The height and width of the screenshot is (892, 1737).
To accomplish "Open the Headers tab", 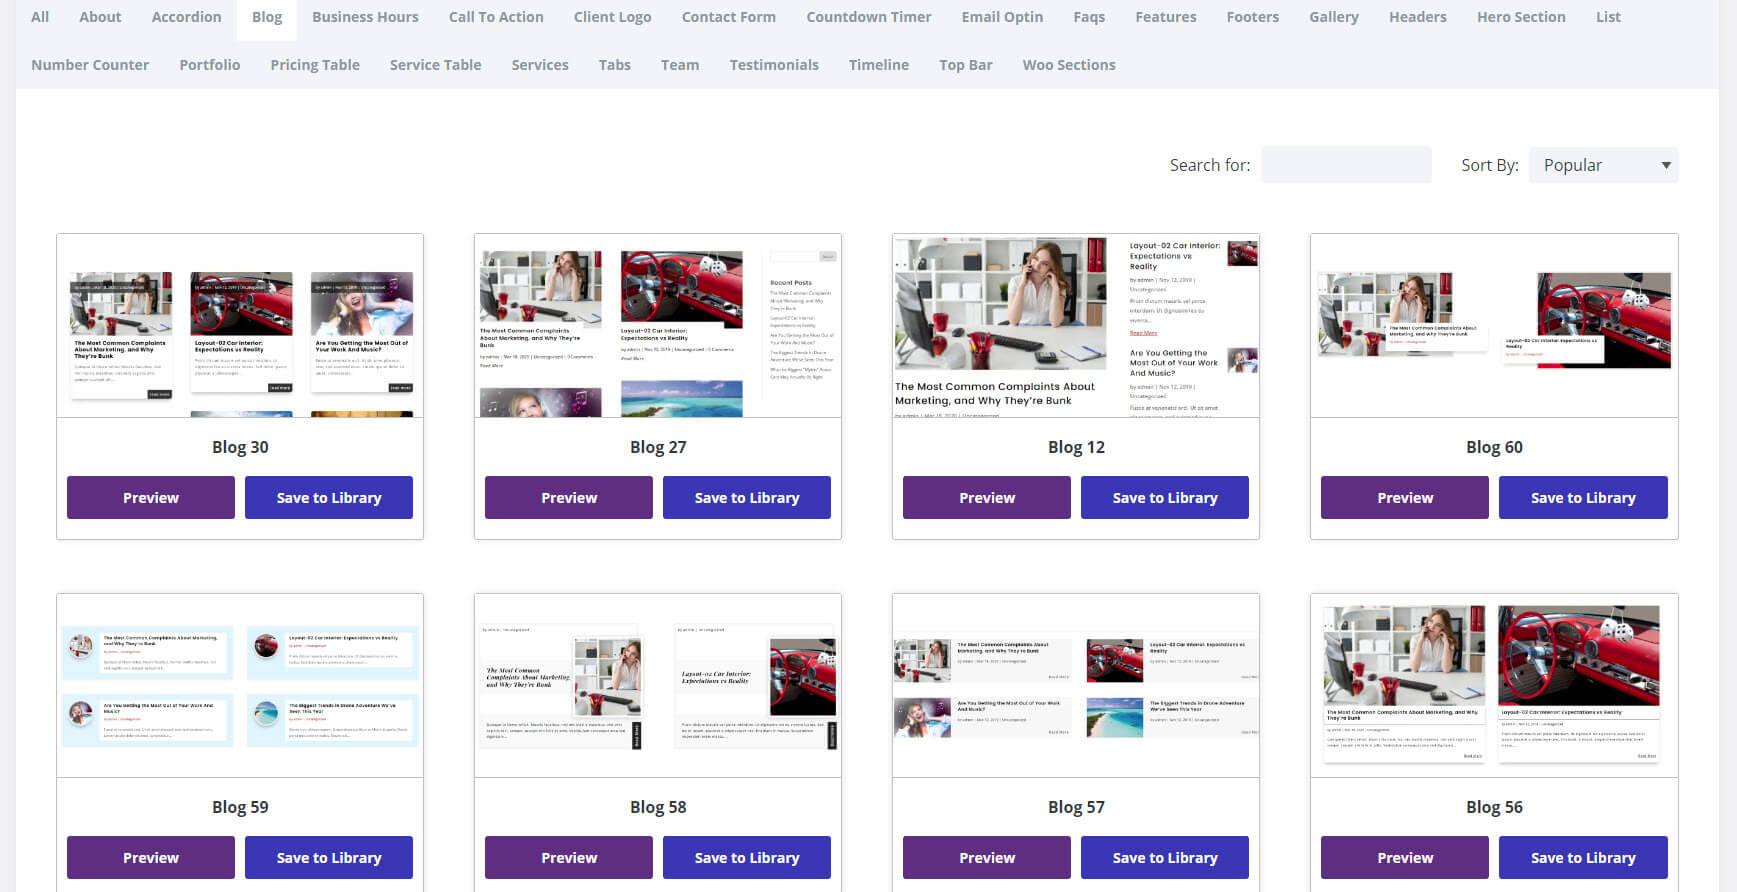I will tap(1418, 17).
